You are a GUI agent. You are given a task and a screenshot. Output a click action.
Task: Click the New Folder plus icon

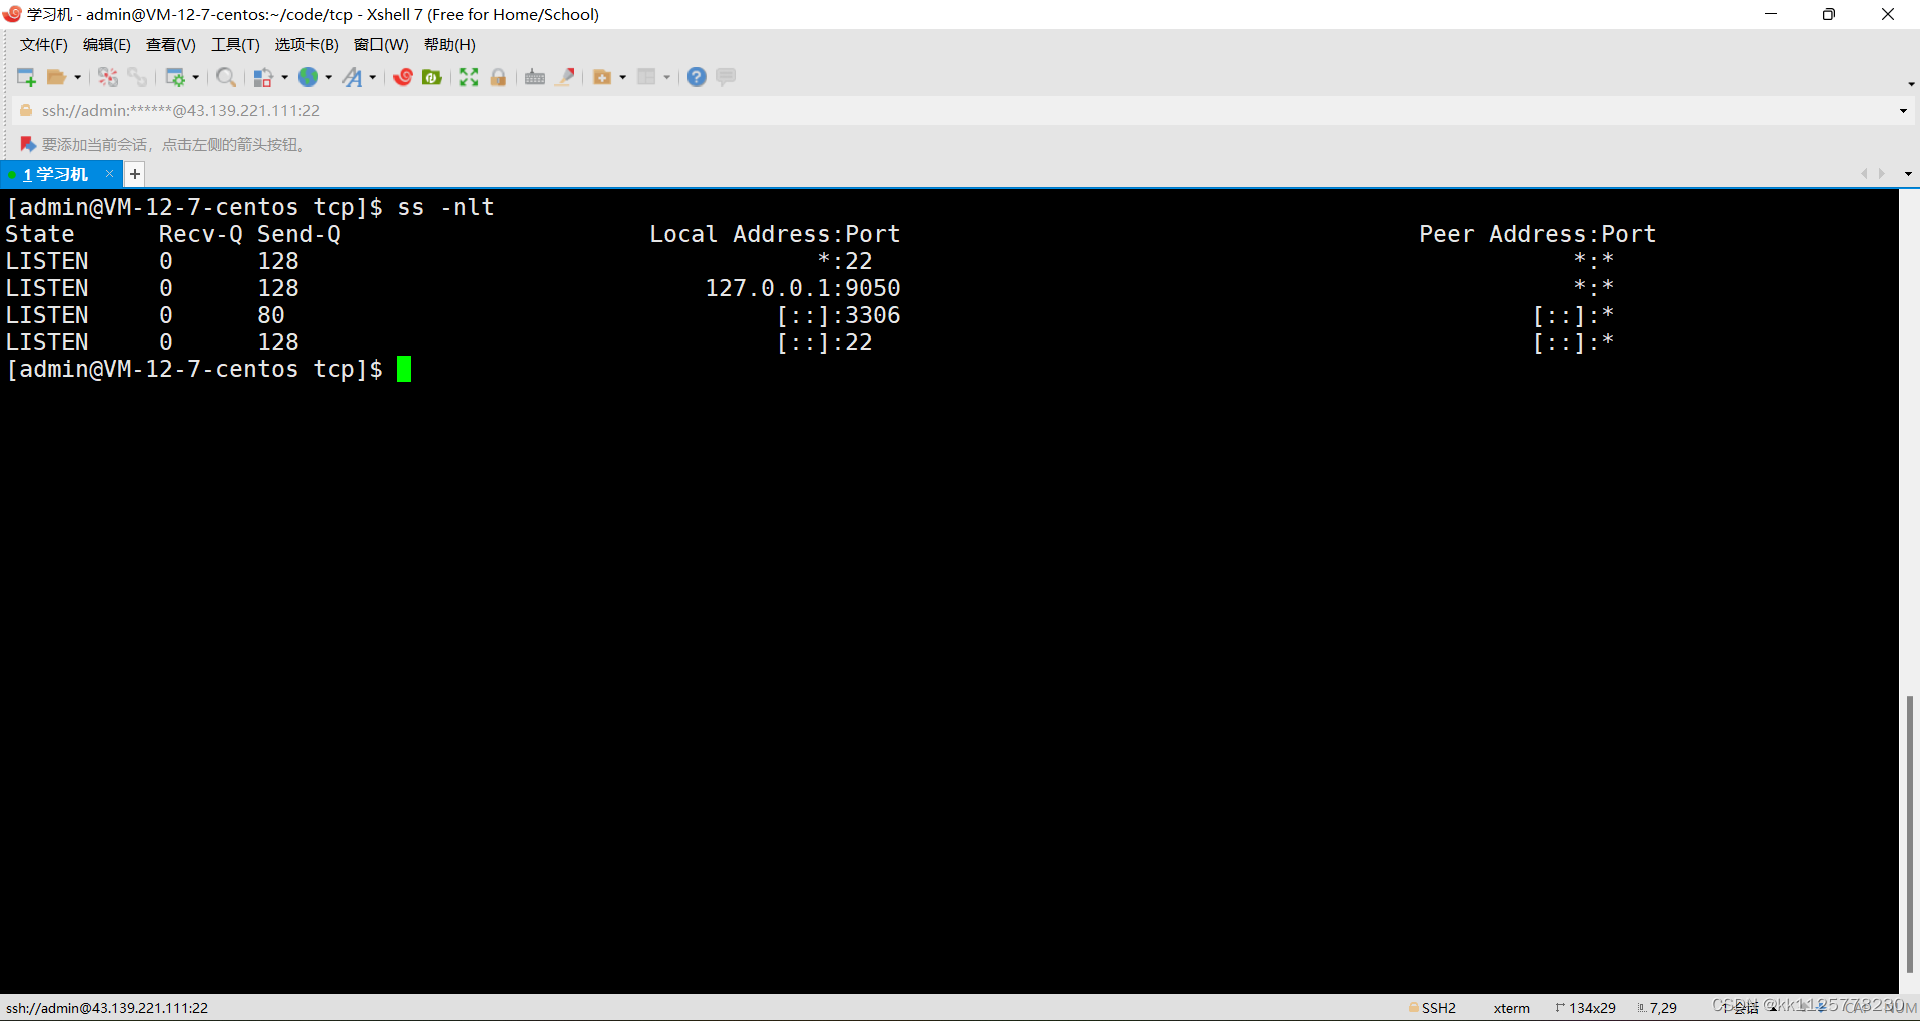602,77
